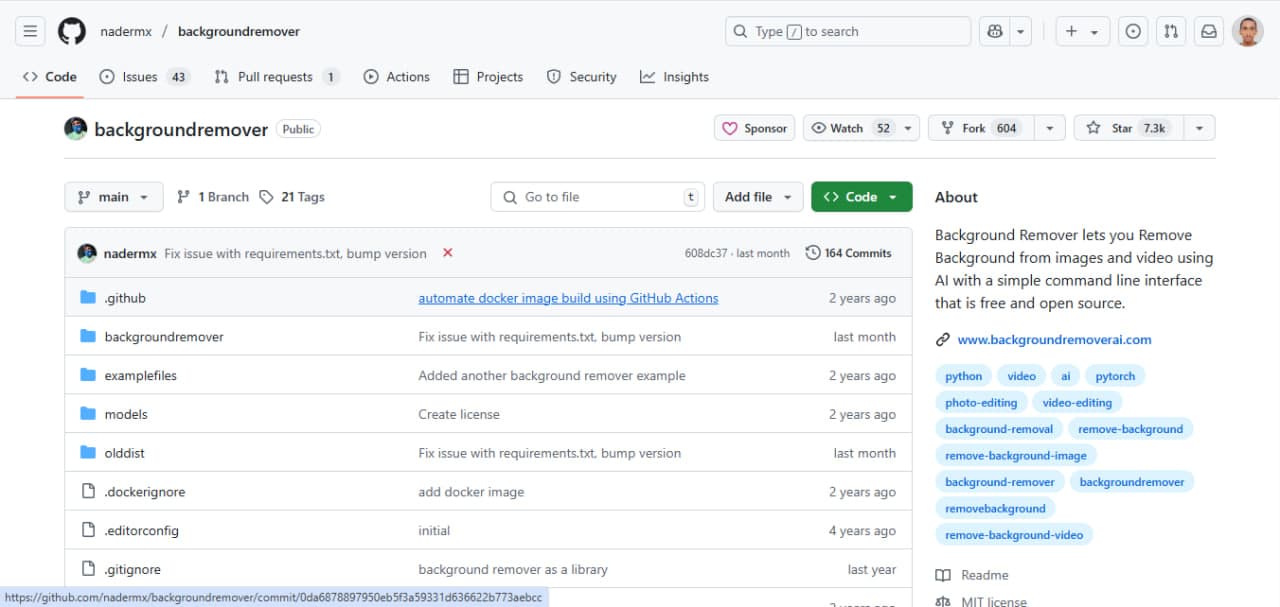The width and height of the screenshot is (1280, 607).
Task: Switch to the Security tab
Action: 582,77
